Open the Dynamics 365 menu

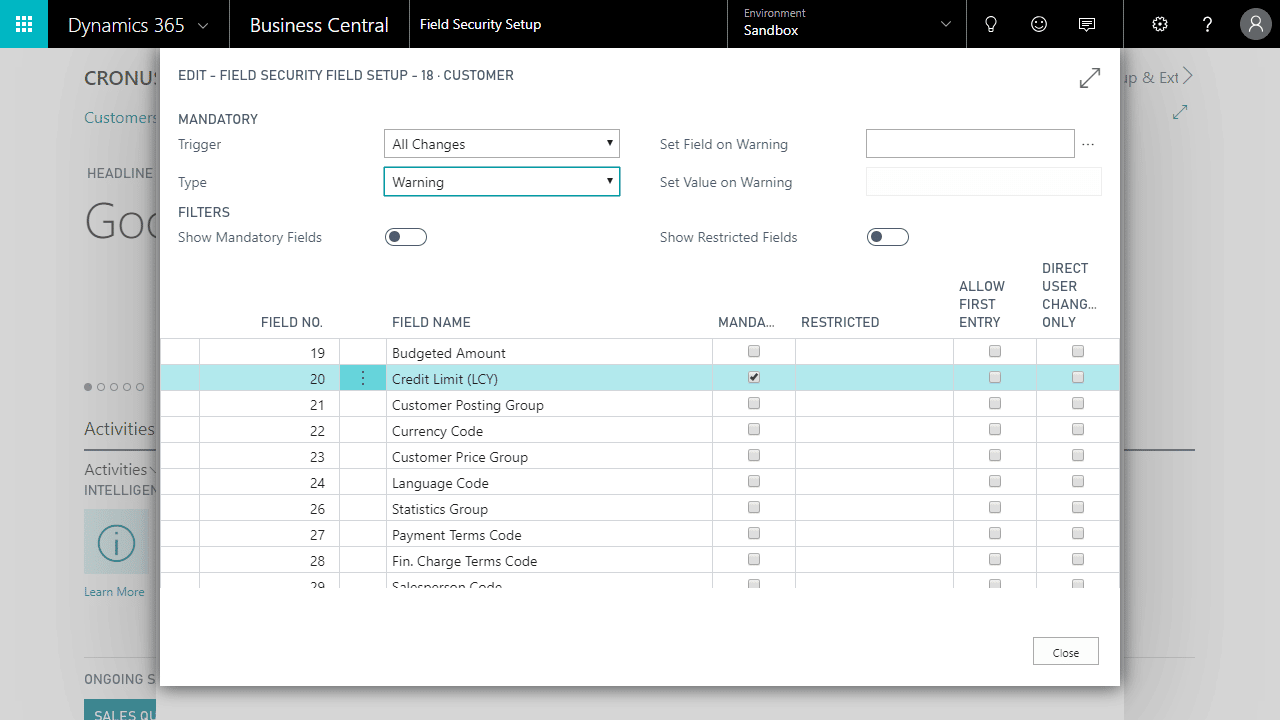(x=138, y=25)
